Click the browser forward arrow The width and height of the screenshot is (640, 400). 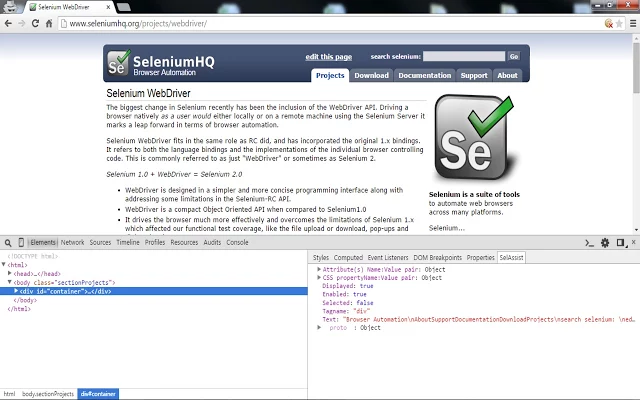point(22,23)
